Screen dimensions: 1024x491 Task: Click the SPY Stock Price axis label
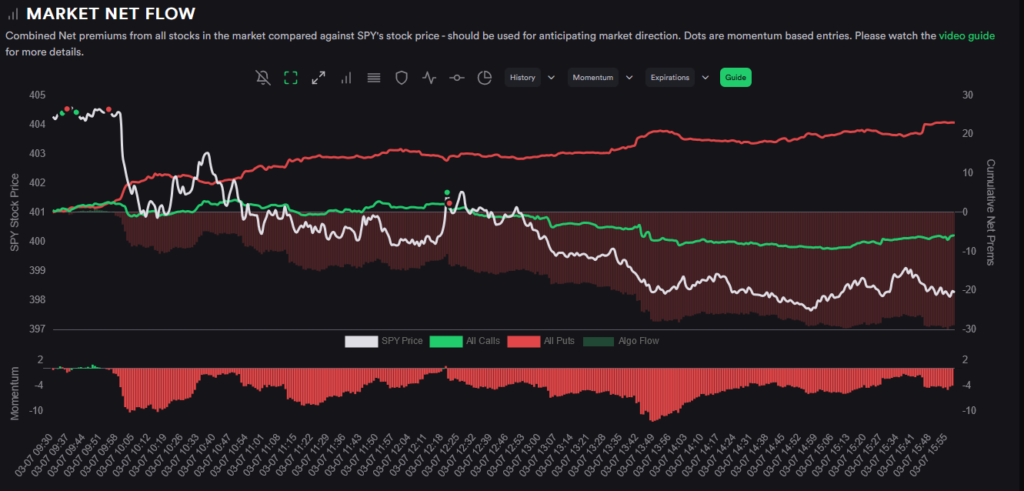[x=14, y=212]
